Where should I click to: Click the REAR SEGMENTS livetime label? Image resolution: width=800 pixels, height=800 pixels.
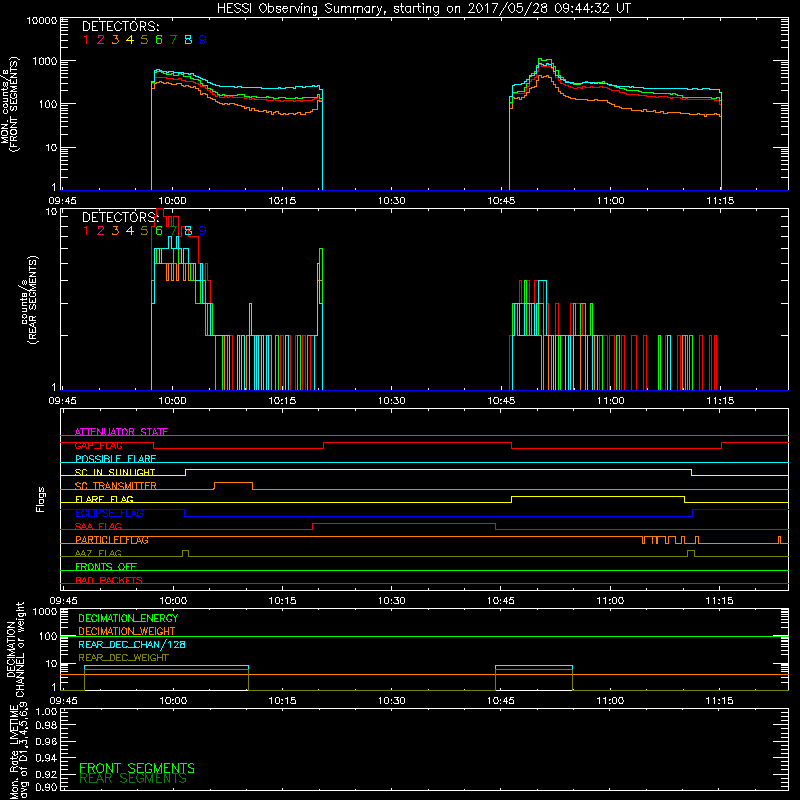click(x=133, y=779)
